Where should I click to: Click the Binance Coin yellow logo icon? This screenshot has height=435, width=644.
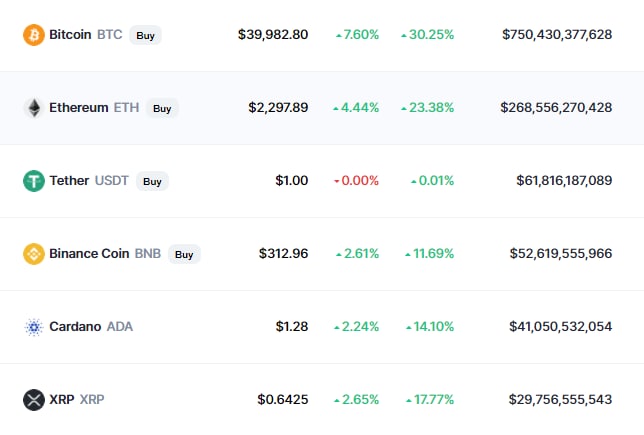point(34,254)
